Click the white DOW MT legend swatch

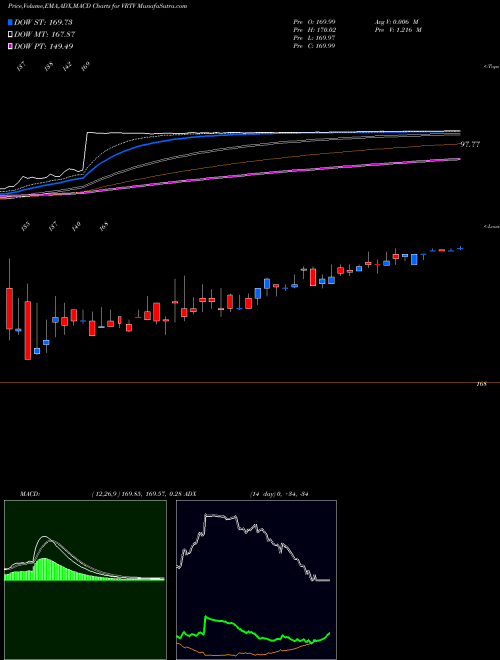coord(11,35)
